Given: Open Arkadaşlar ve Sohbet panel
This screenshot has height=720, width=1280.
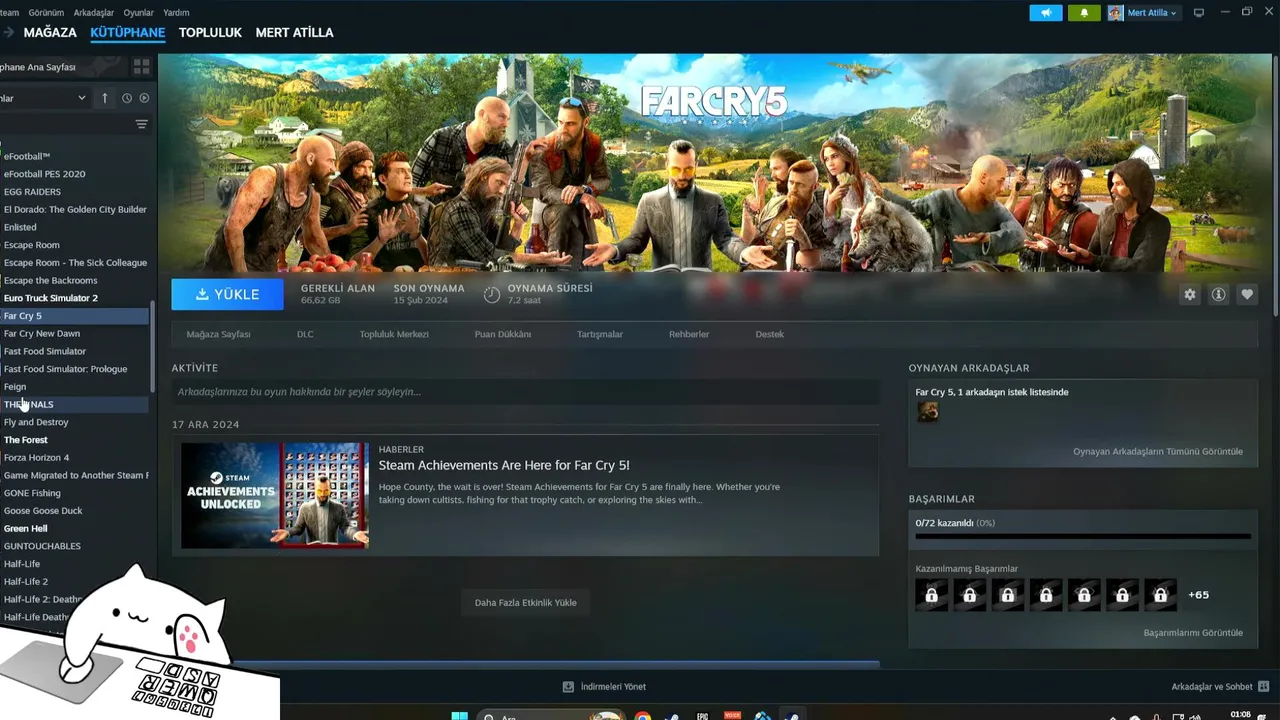Looking at the screenshot, I should point(1220,687).
